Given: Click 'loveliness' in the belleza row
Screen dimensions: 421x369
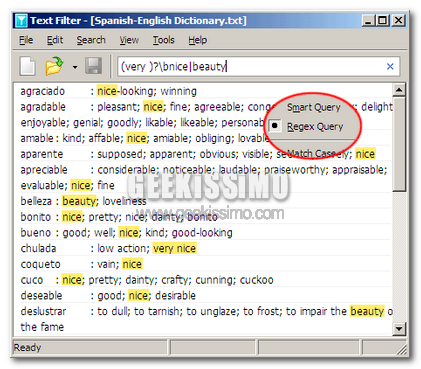Looking at the screenshot, I should [x=125, y=201].
